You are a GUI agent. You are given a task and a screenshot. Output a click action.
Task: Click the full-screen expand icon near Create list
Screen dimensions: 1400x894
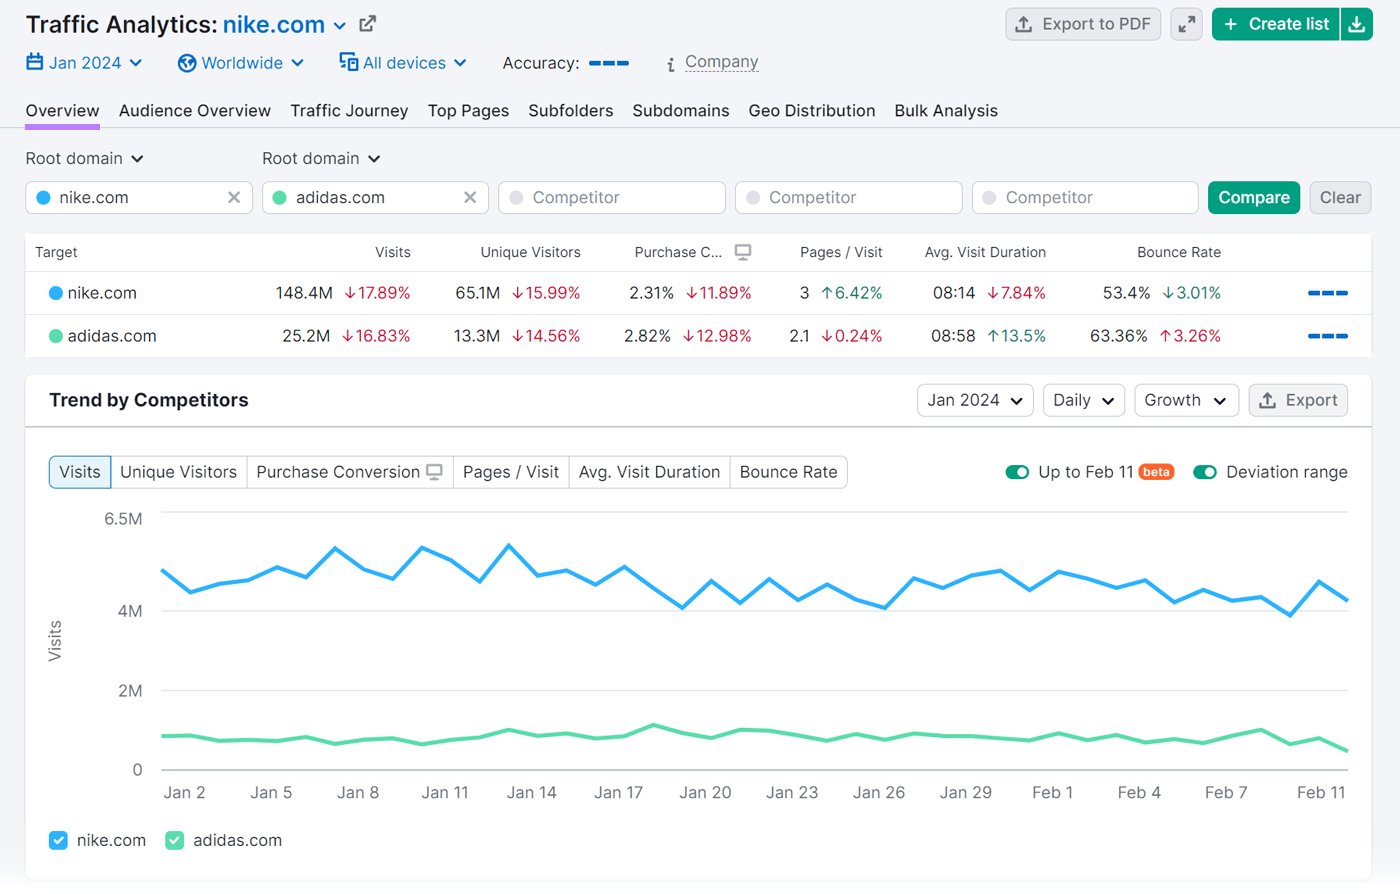point(1186,24)
